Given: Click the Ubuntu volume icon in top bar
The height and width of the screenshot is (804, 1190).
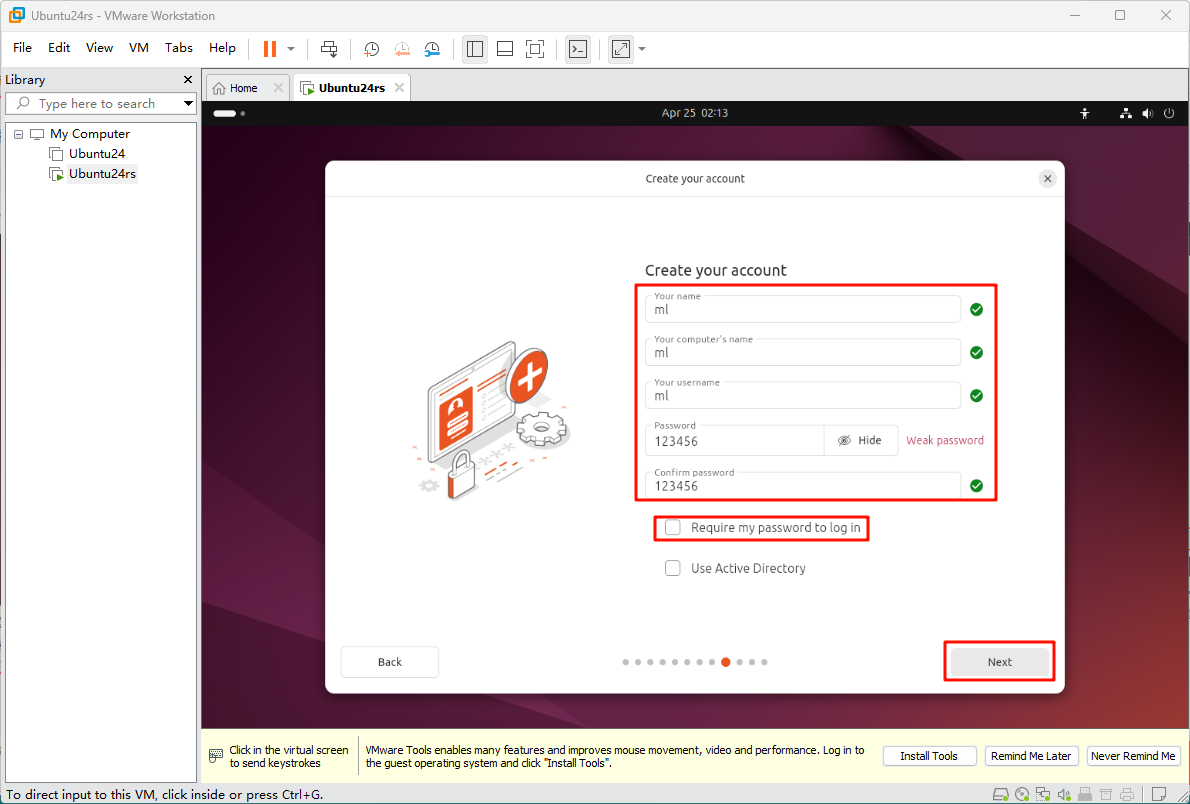Looking at the screenshot, I should (x=1147, y=113).
